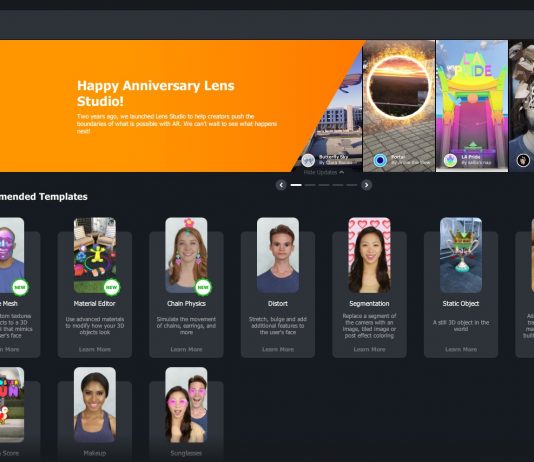Click the 'Happy Anniversary Lens Studio!' heading

[156, 93]
